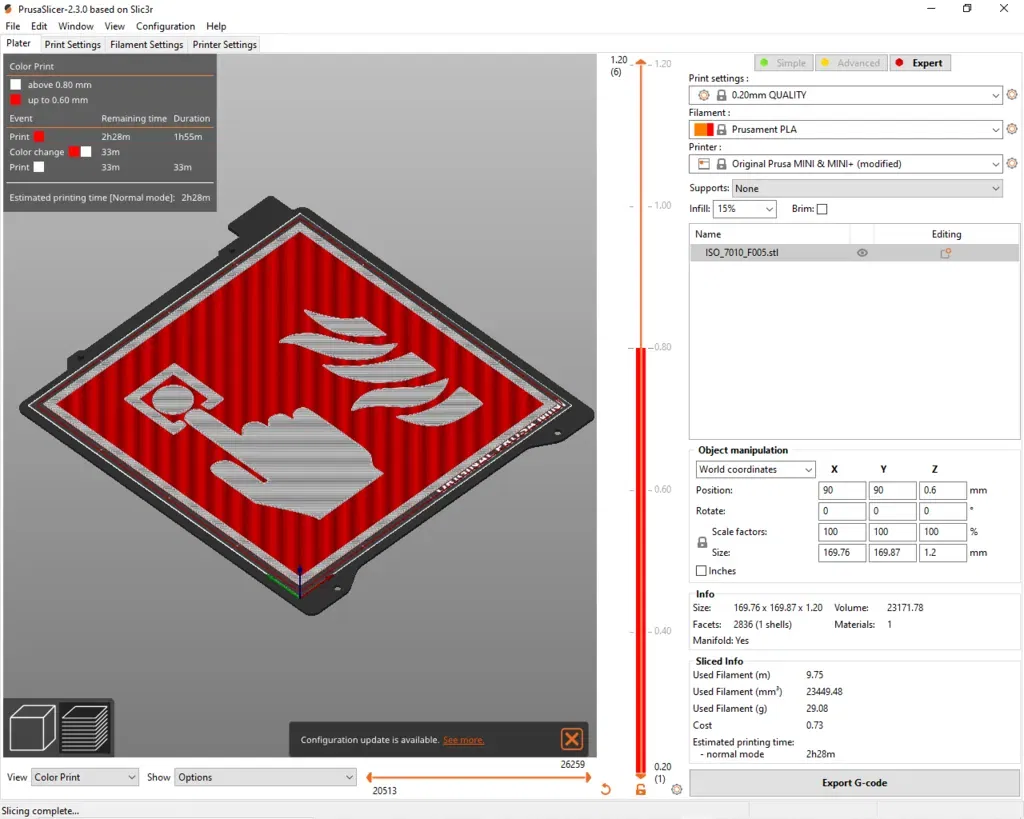Open the Show Options dropdown
Screen dimensions: 1024x819
[x=265, y=777]
